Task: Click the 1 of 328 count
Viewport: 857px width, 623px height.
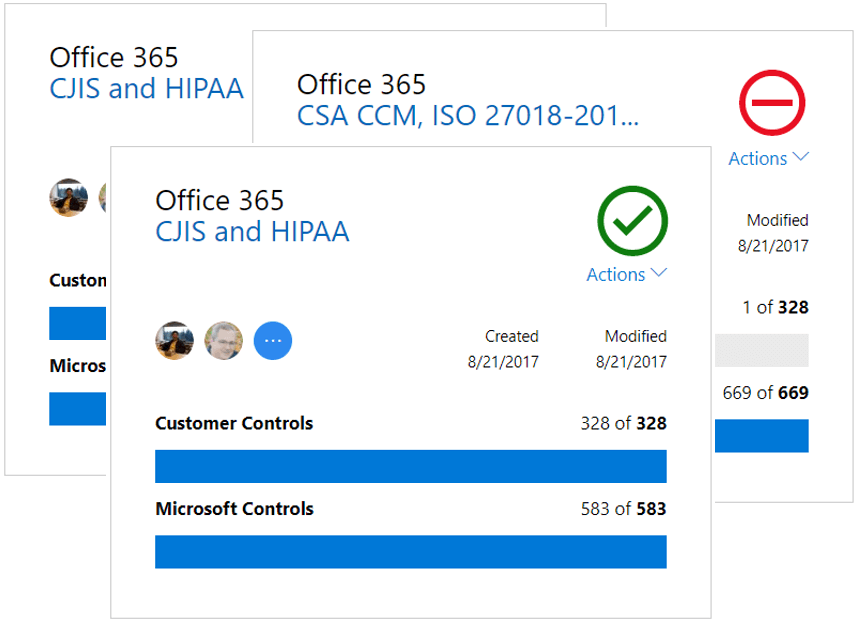Action: (x=776, y=307)
